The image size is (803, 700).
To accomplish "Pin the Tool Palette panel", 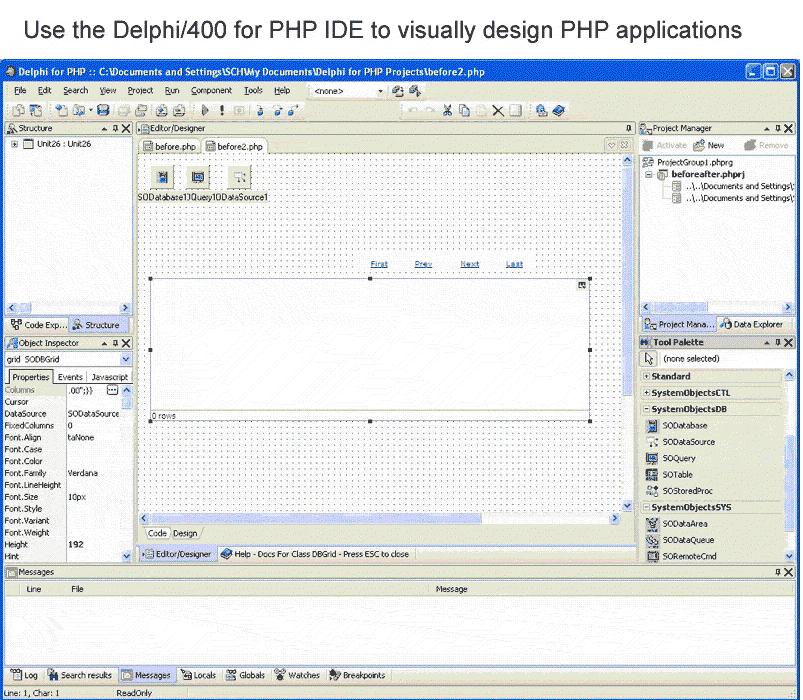I will (778, 342).
